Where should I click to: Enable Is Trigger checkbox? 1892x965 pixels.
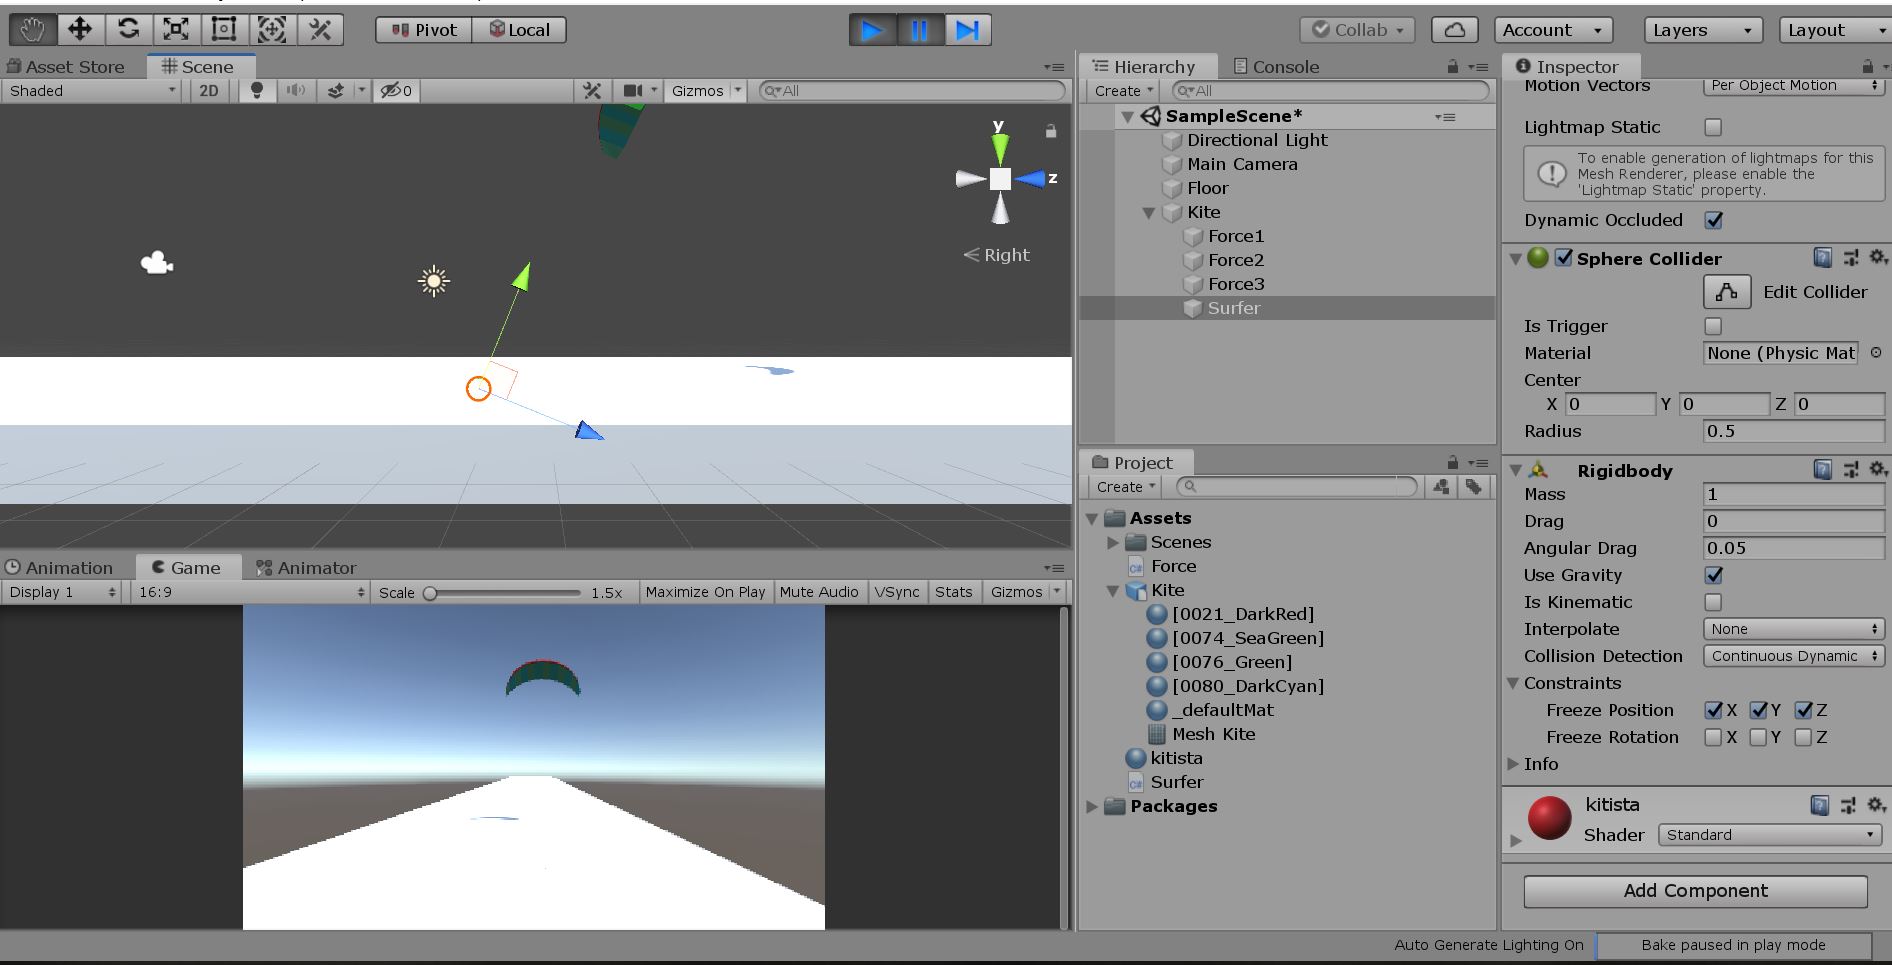click(x=1713, y=326)
